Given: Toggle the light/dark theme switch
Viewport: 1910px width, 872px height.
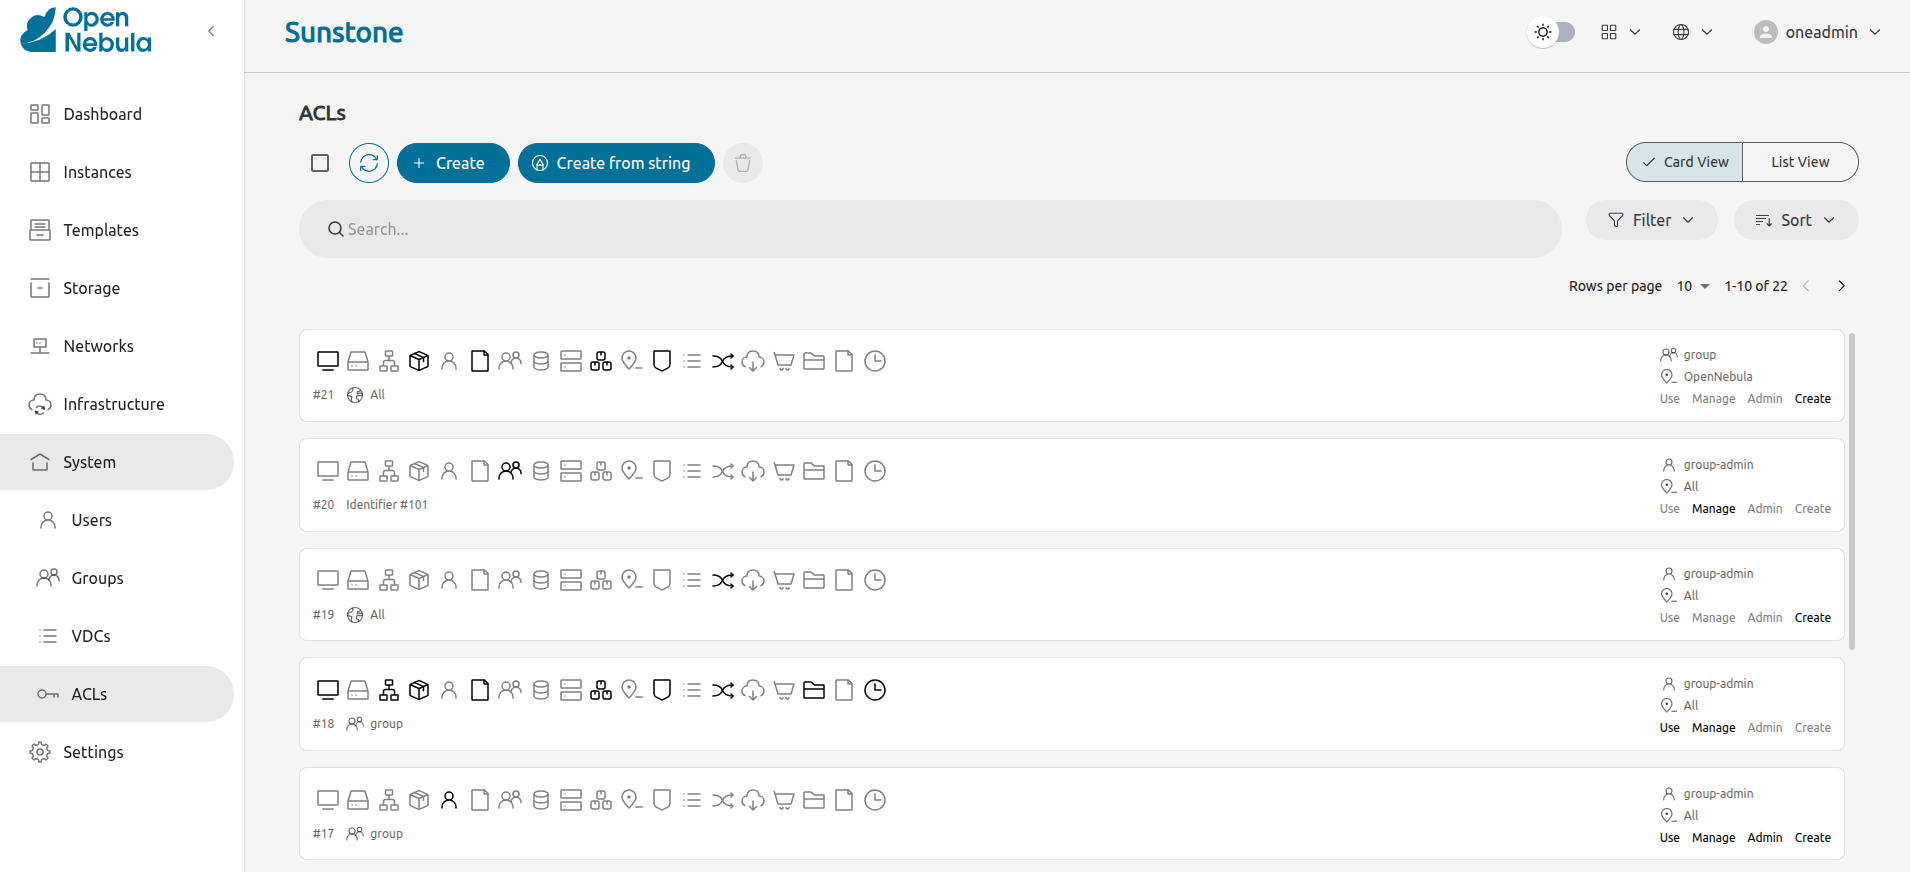Looking at the screenshot, I should 1553,32.
